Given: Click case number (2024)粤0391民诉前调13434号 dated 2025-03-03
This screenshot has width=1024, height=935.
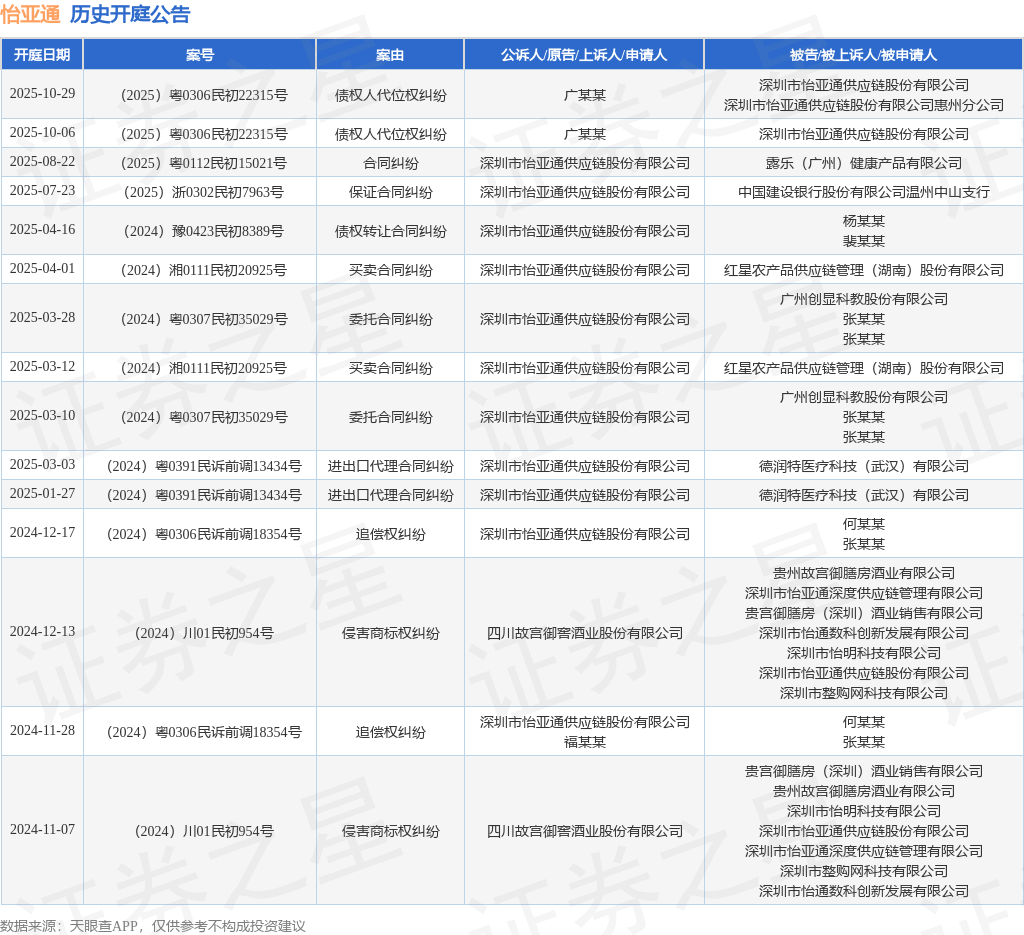Looking at the screenshot, I should tap(204, 466).
